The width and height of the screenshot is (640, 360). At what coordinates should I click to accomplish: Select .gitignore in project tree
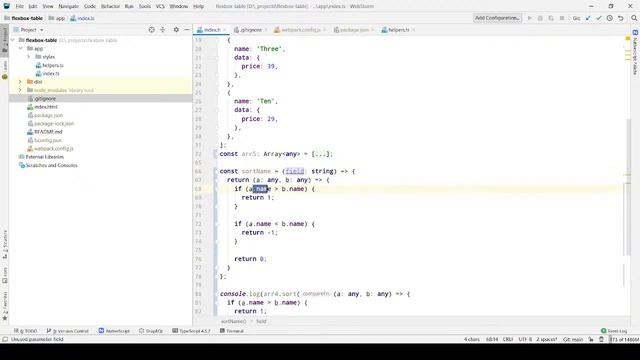[42, 98]
